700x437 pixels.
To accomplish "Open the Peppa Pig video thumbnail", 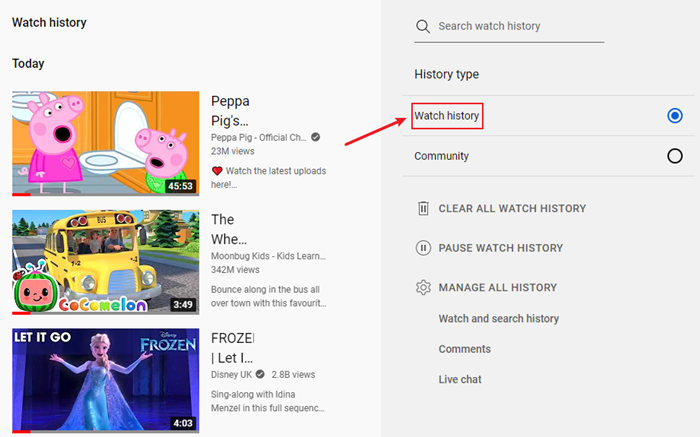I will 105,144.
